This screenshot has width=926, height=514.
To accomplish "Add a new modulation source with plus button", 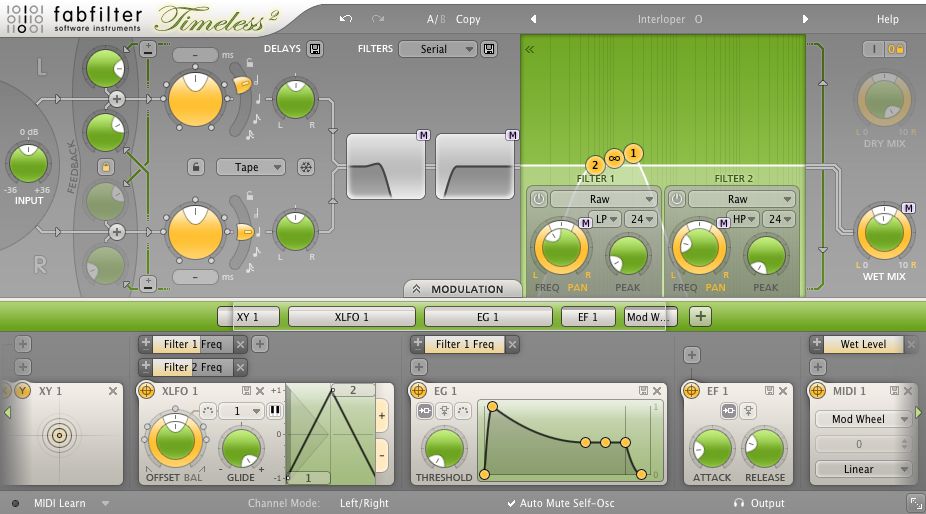I will (x=700, y=317).
